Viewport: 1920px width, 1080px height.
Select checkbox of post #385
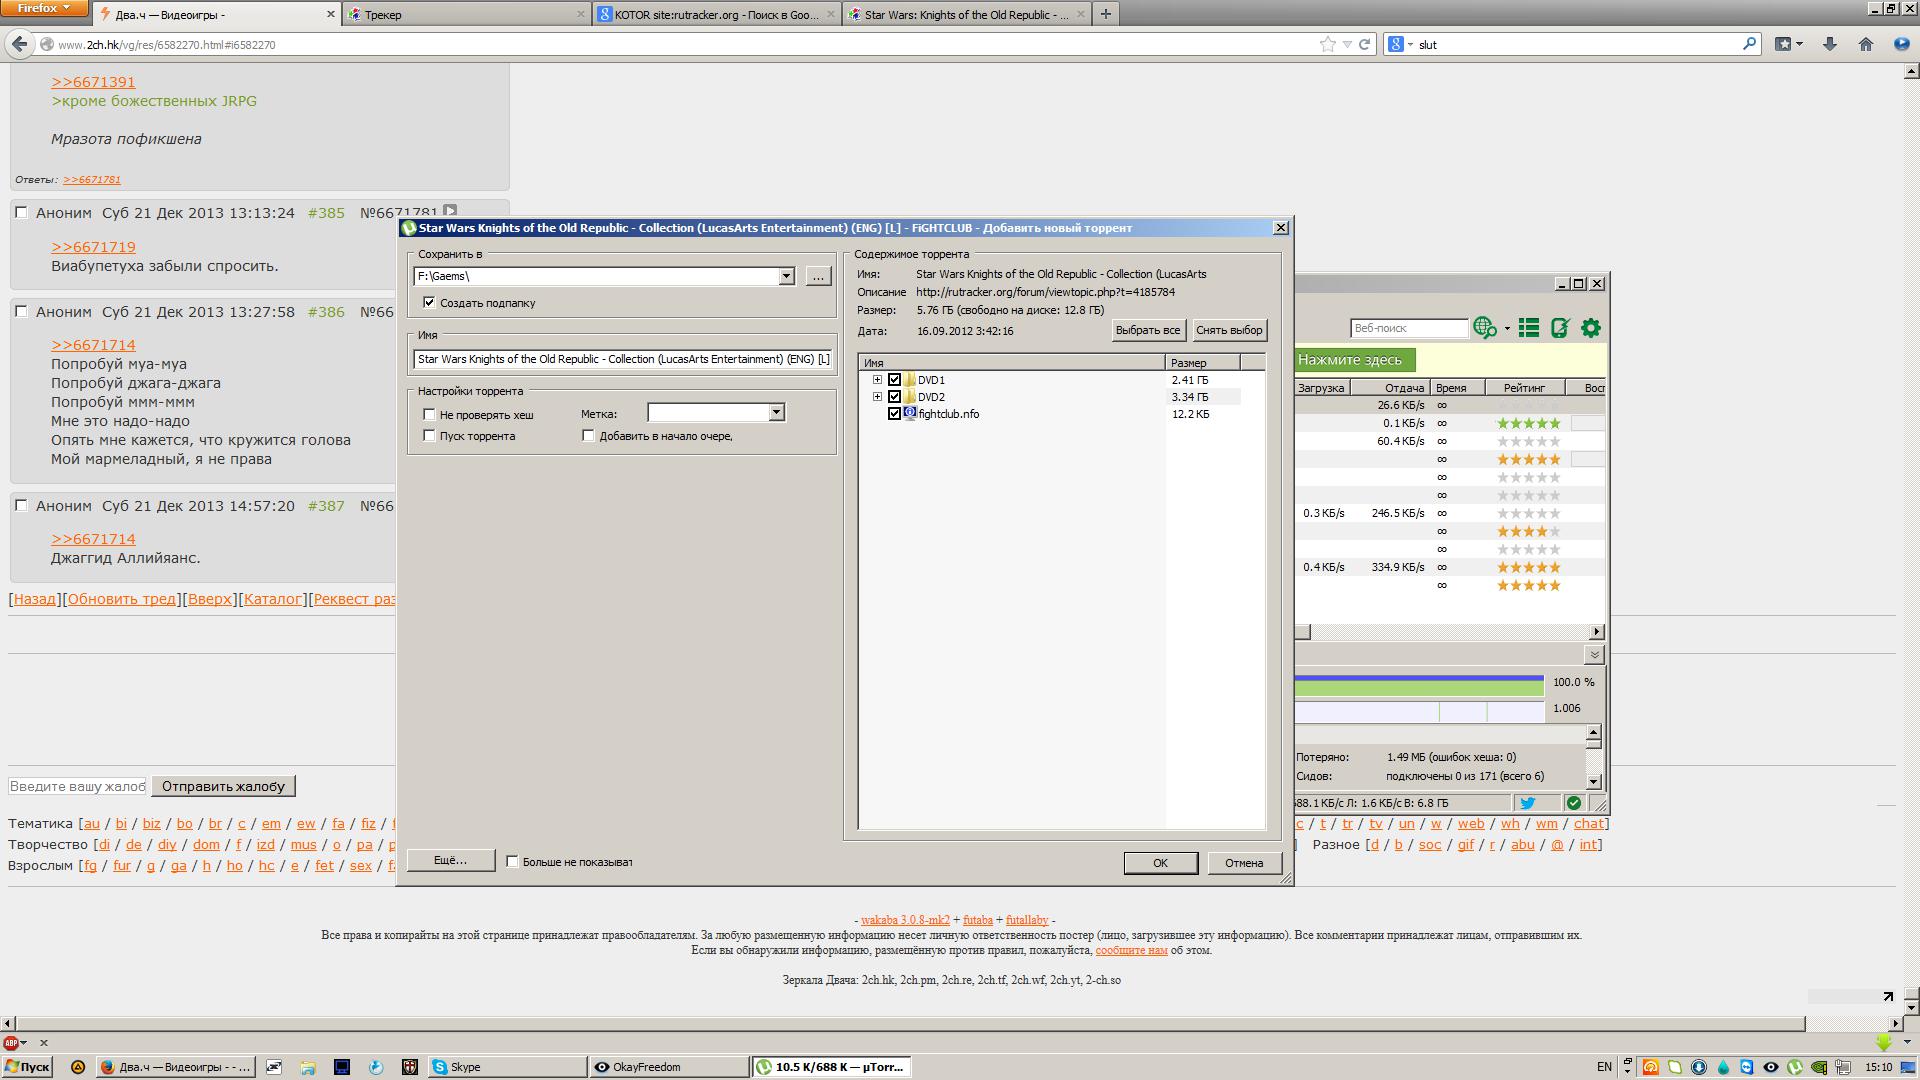[x=21, y=212]
